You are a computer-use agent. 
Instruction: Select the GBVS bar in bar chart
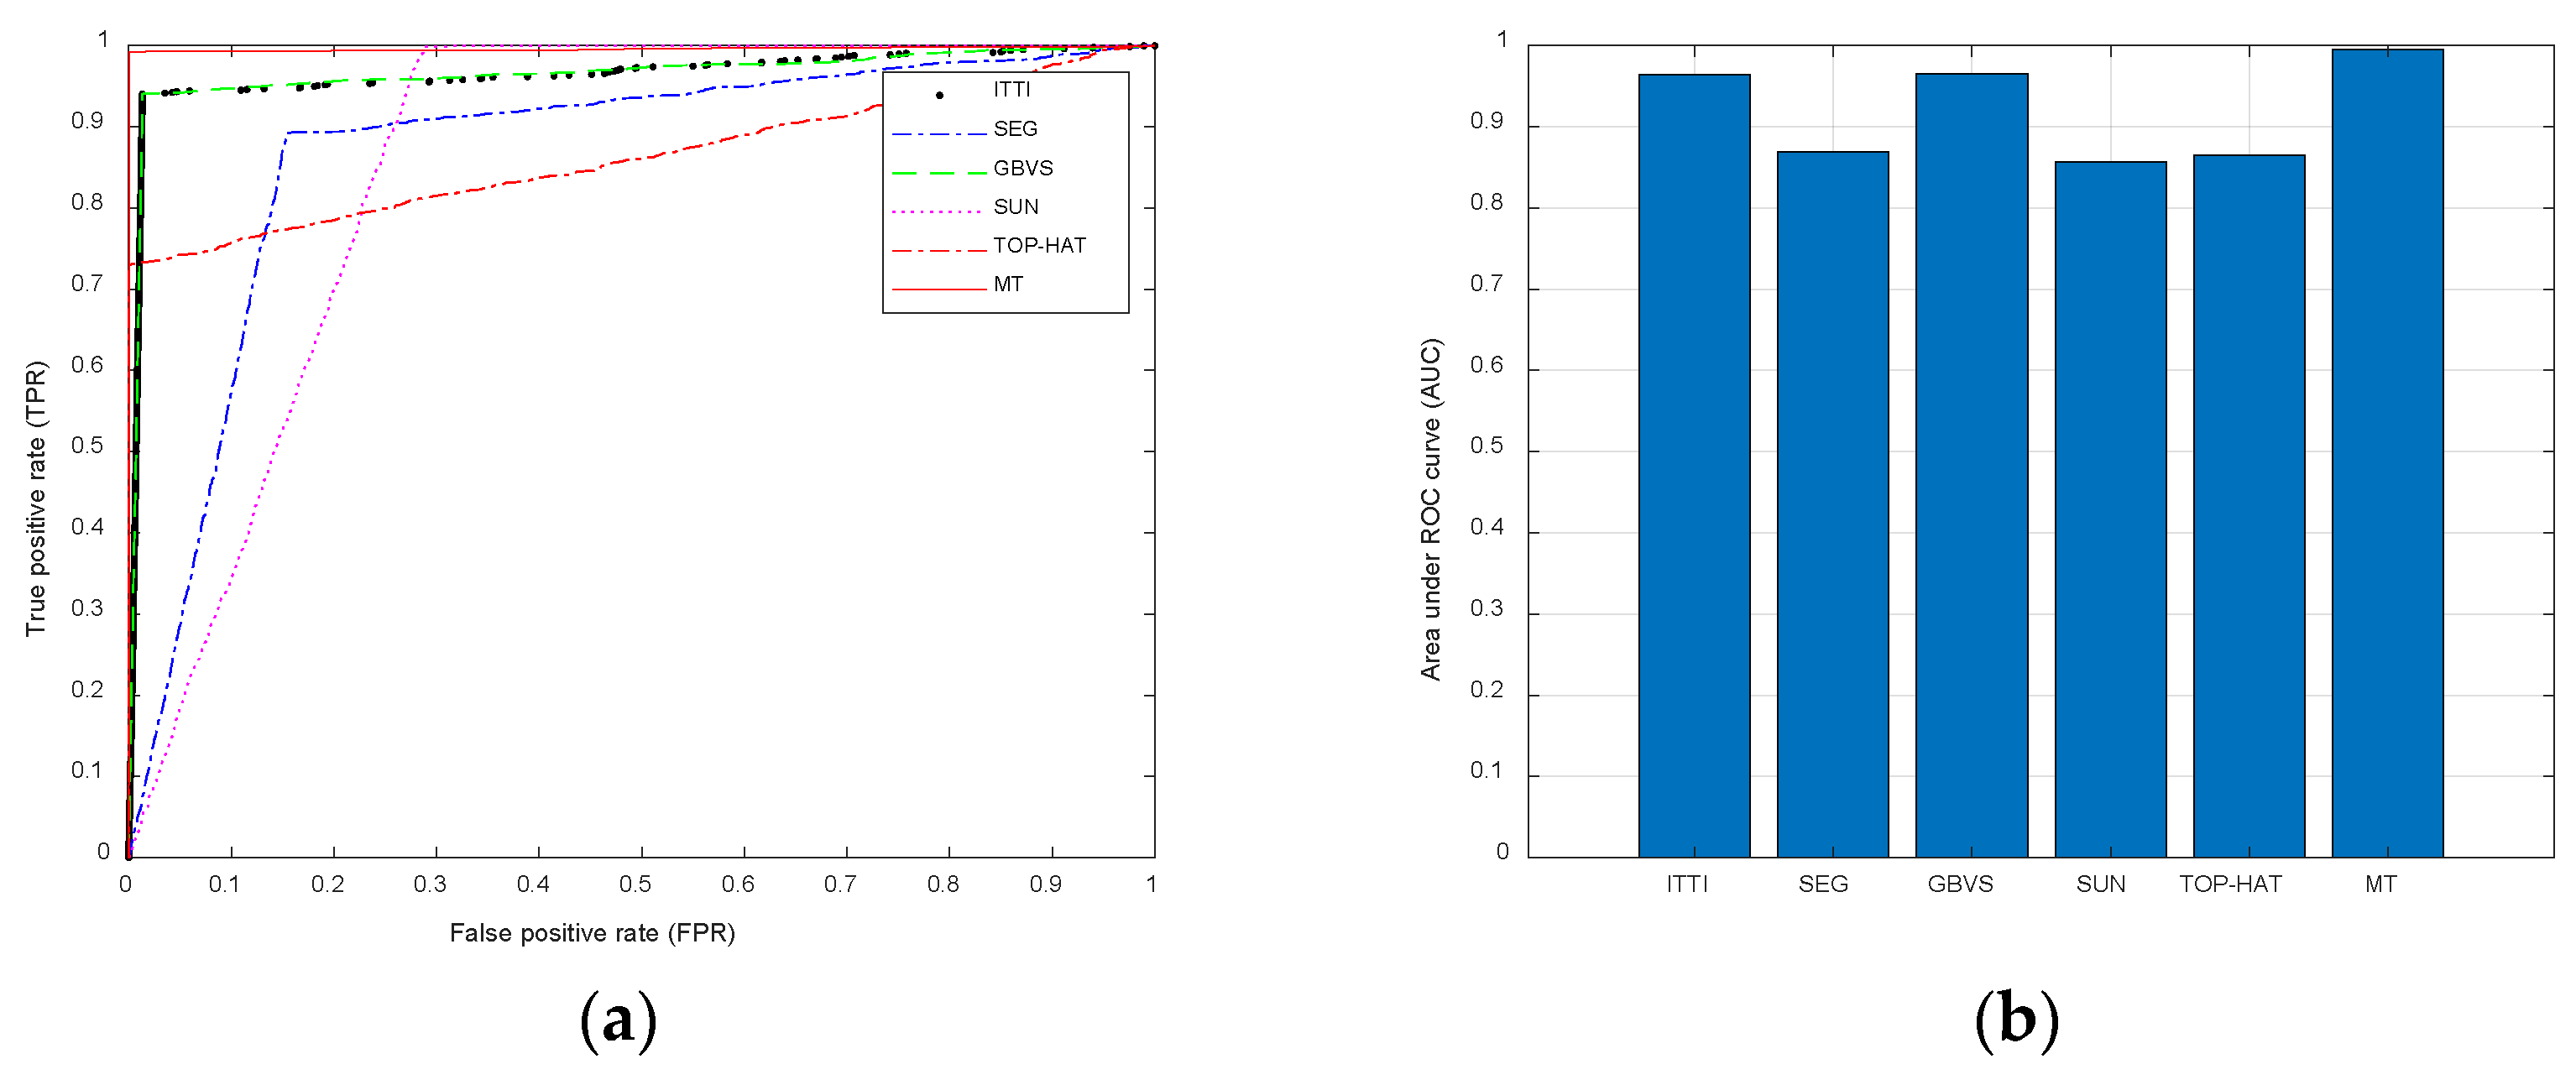click(1971, 466)
